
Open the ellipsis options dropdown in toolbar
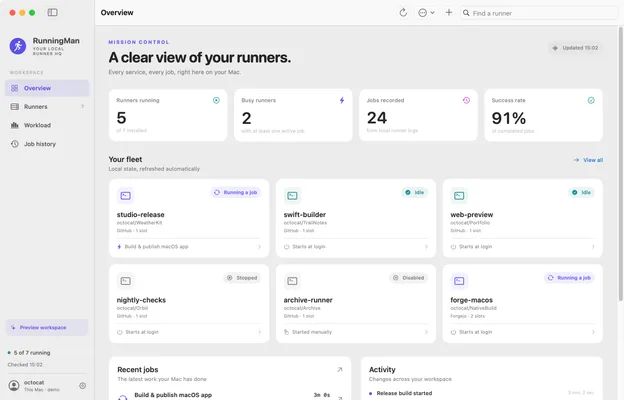pos(426,13)
